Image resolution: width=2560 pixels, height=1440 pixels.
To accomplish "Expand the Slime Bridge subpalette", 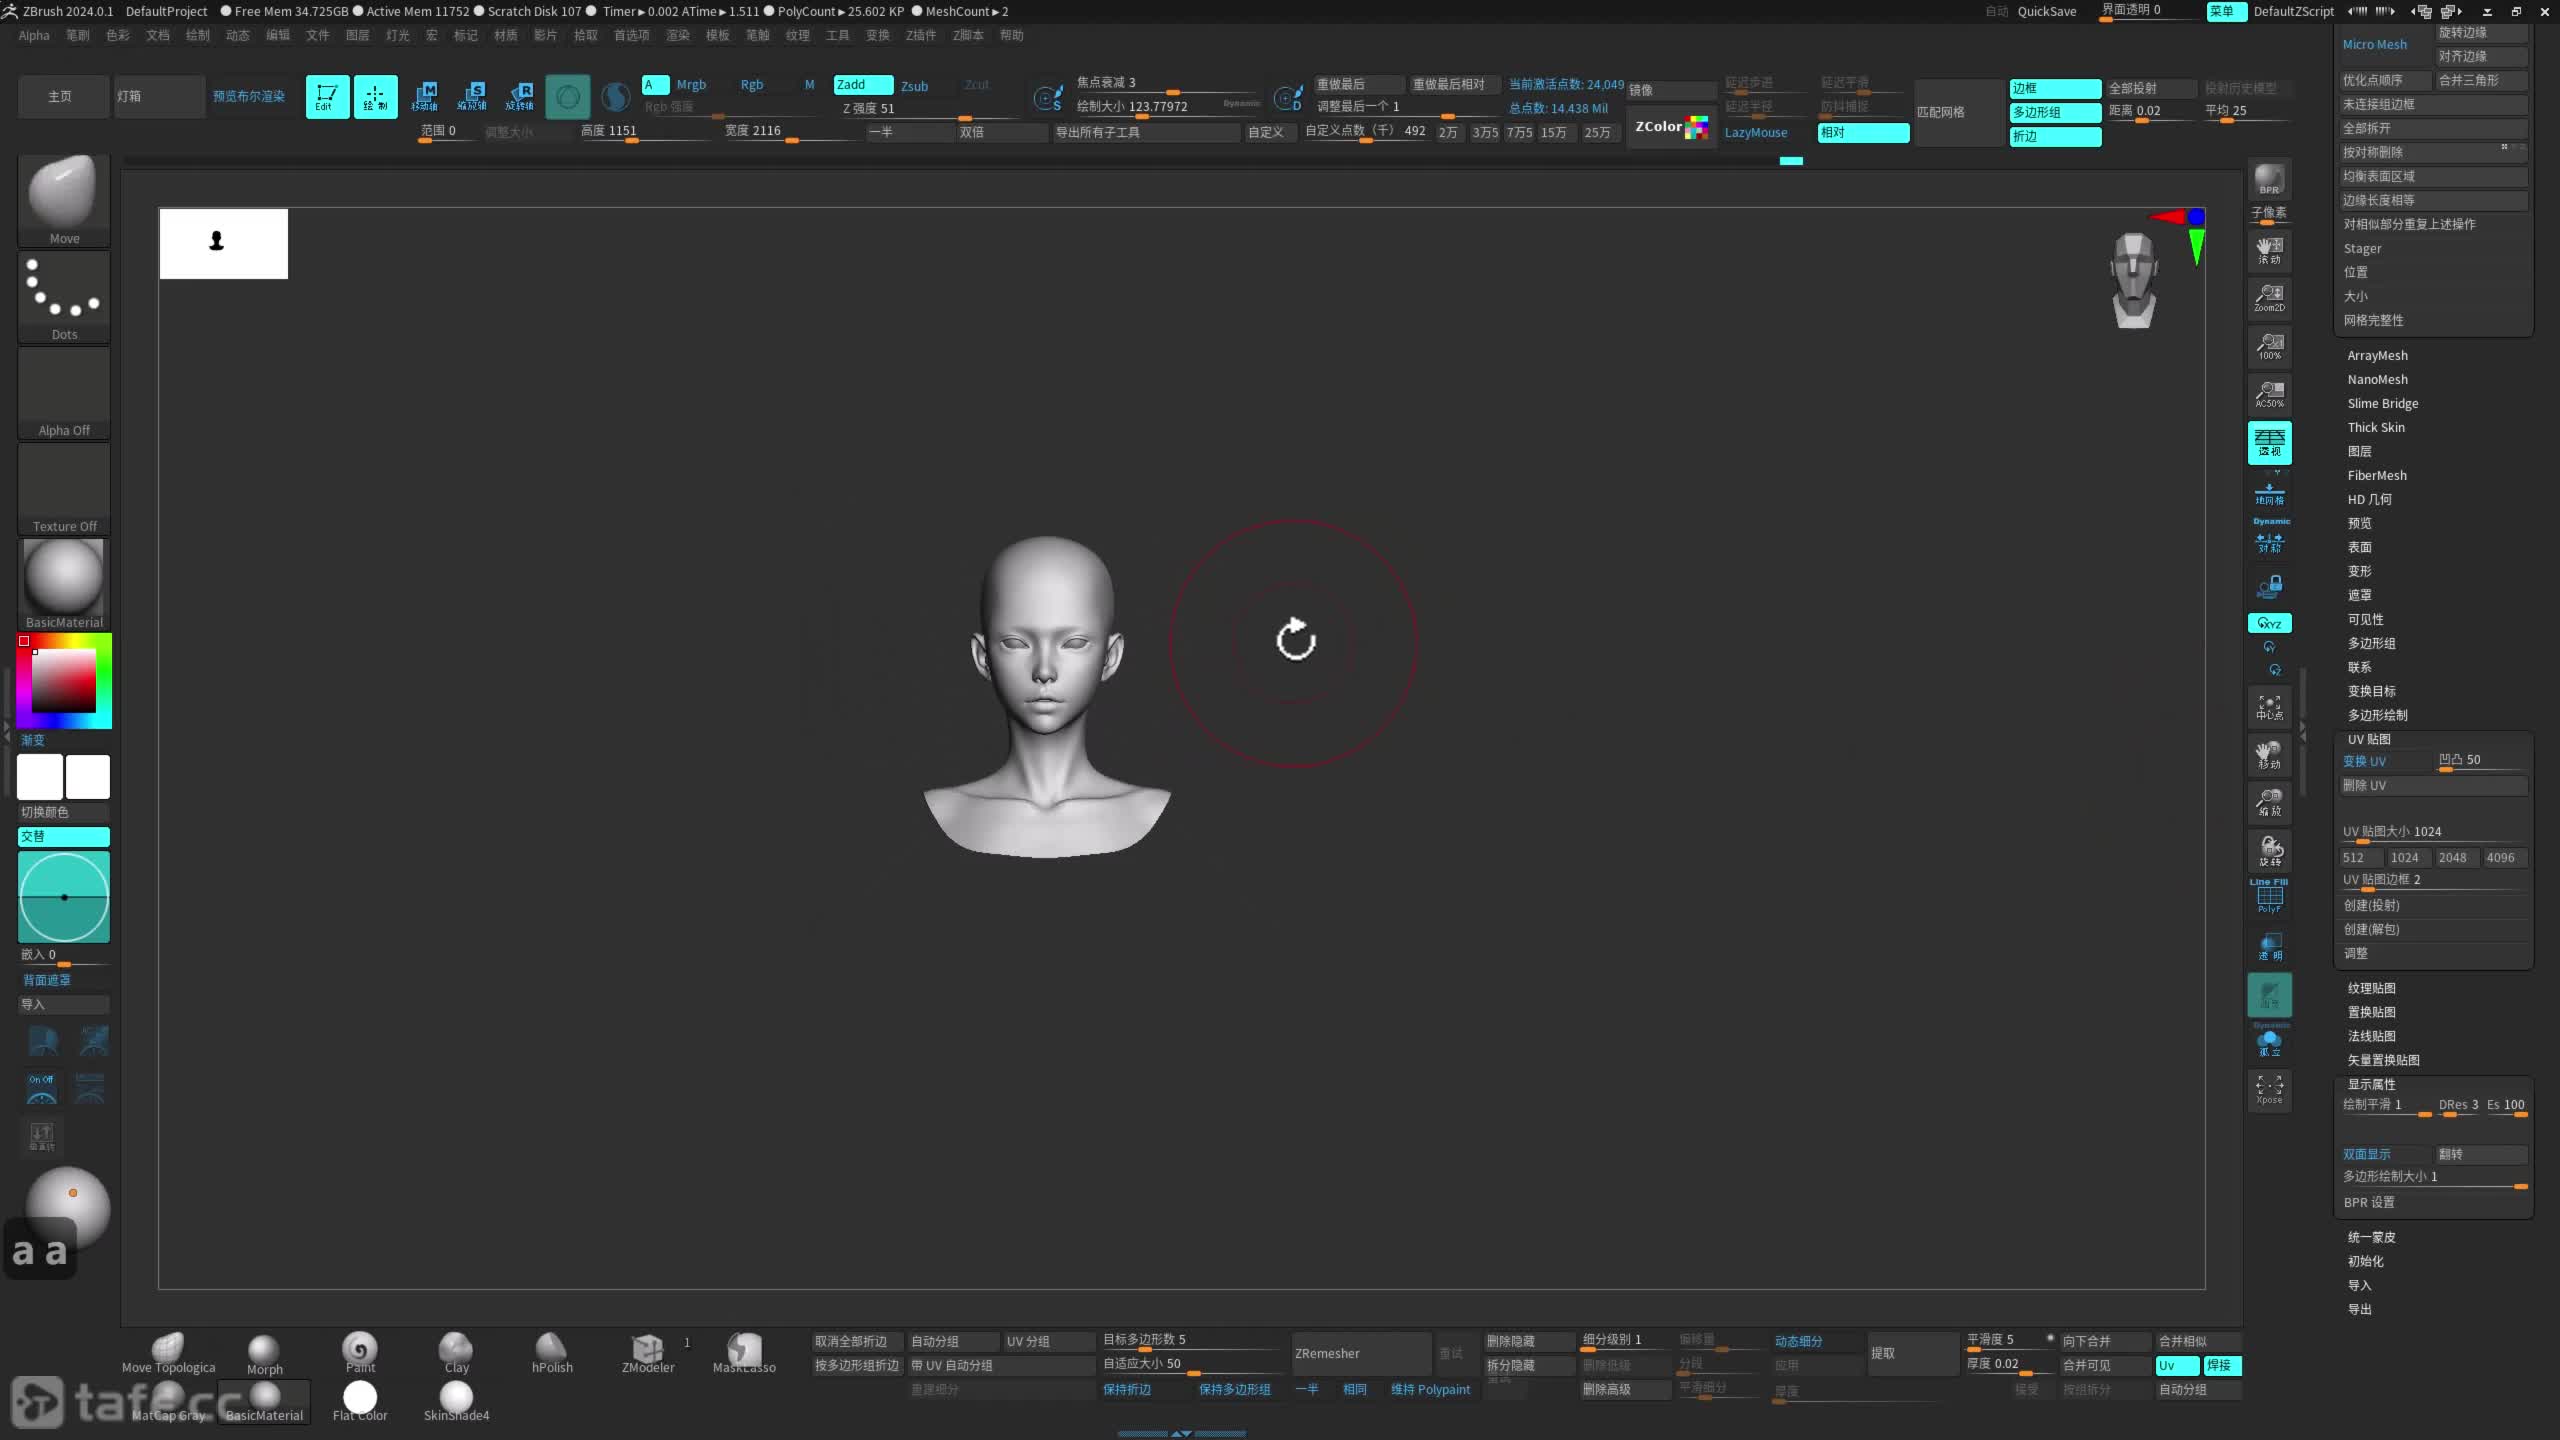I will click(2382, 404).
